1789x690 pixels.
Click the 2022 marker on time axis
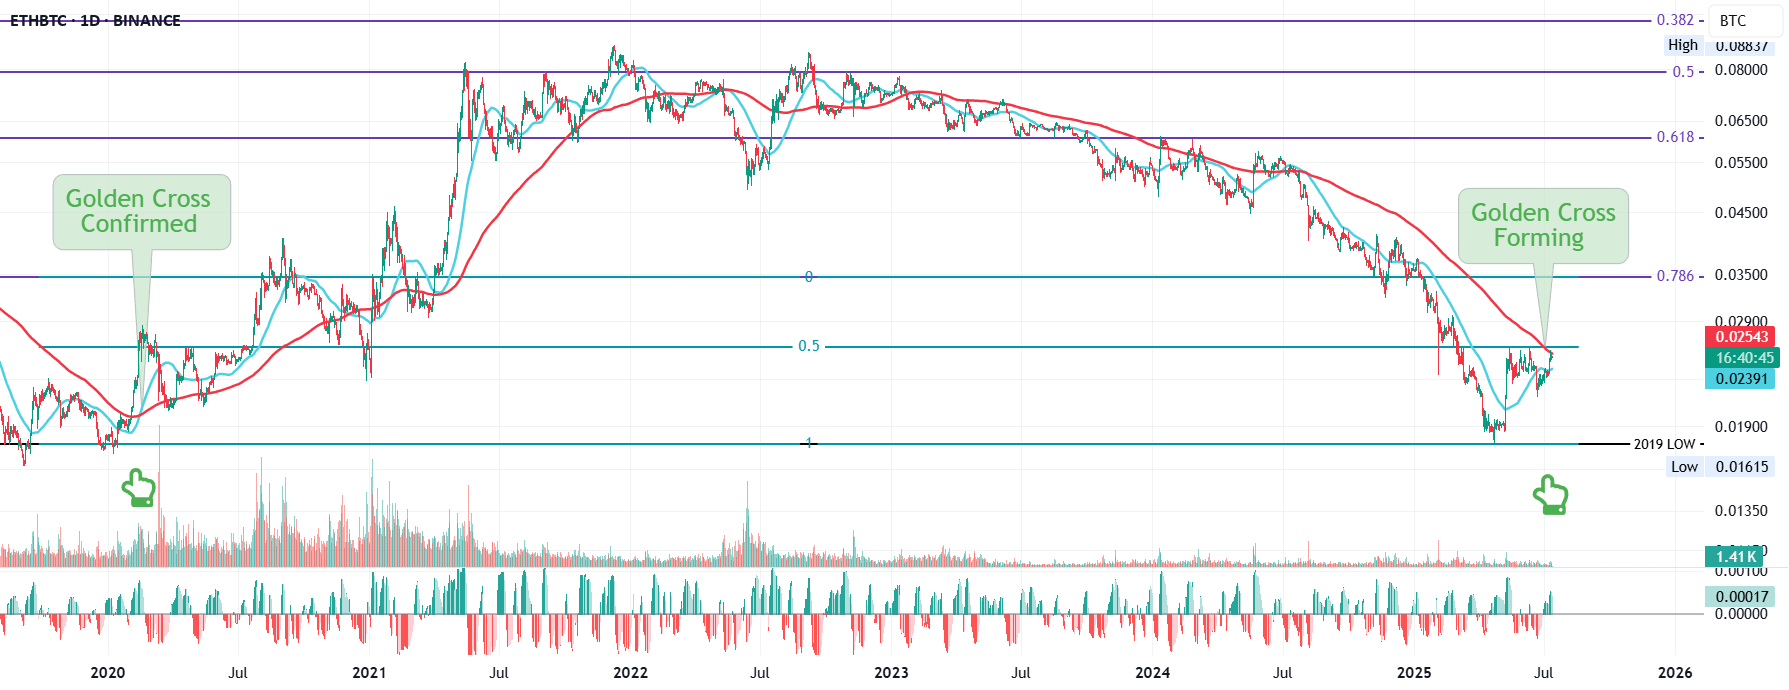point(630,673)
